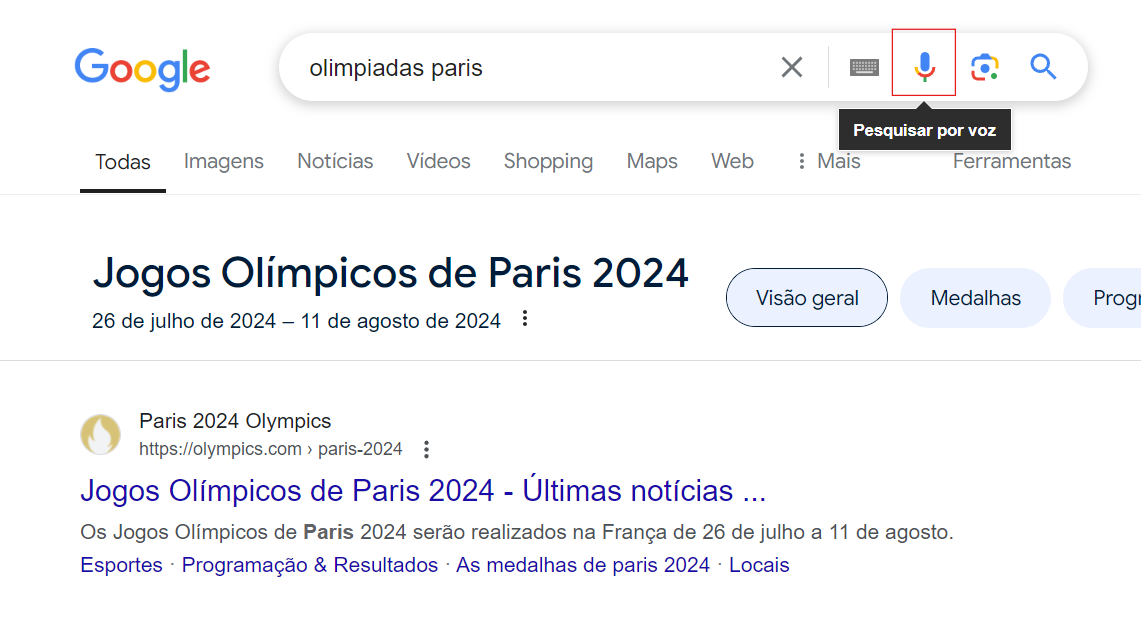Click the magnifying glass search button

(x=1043, y=67)
